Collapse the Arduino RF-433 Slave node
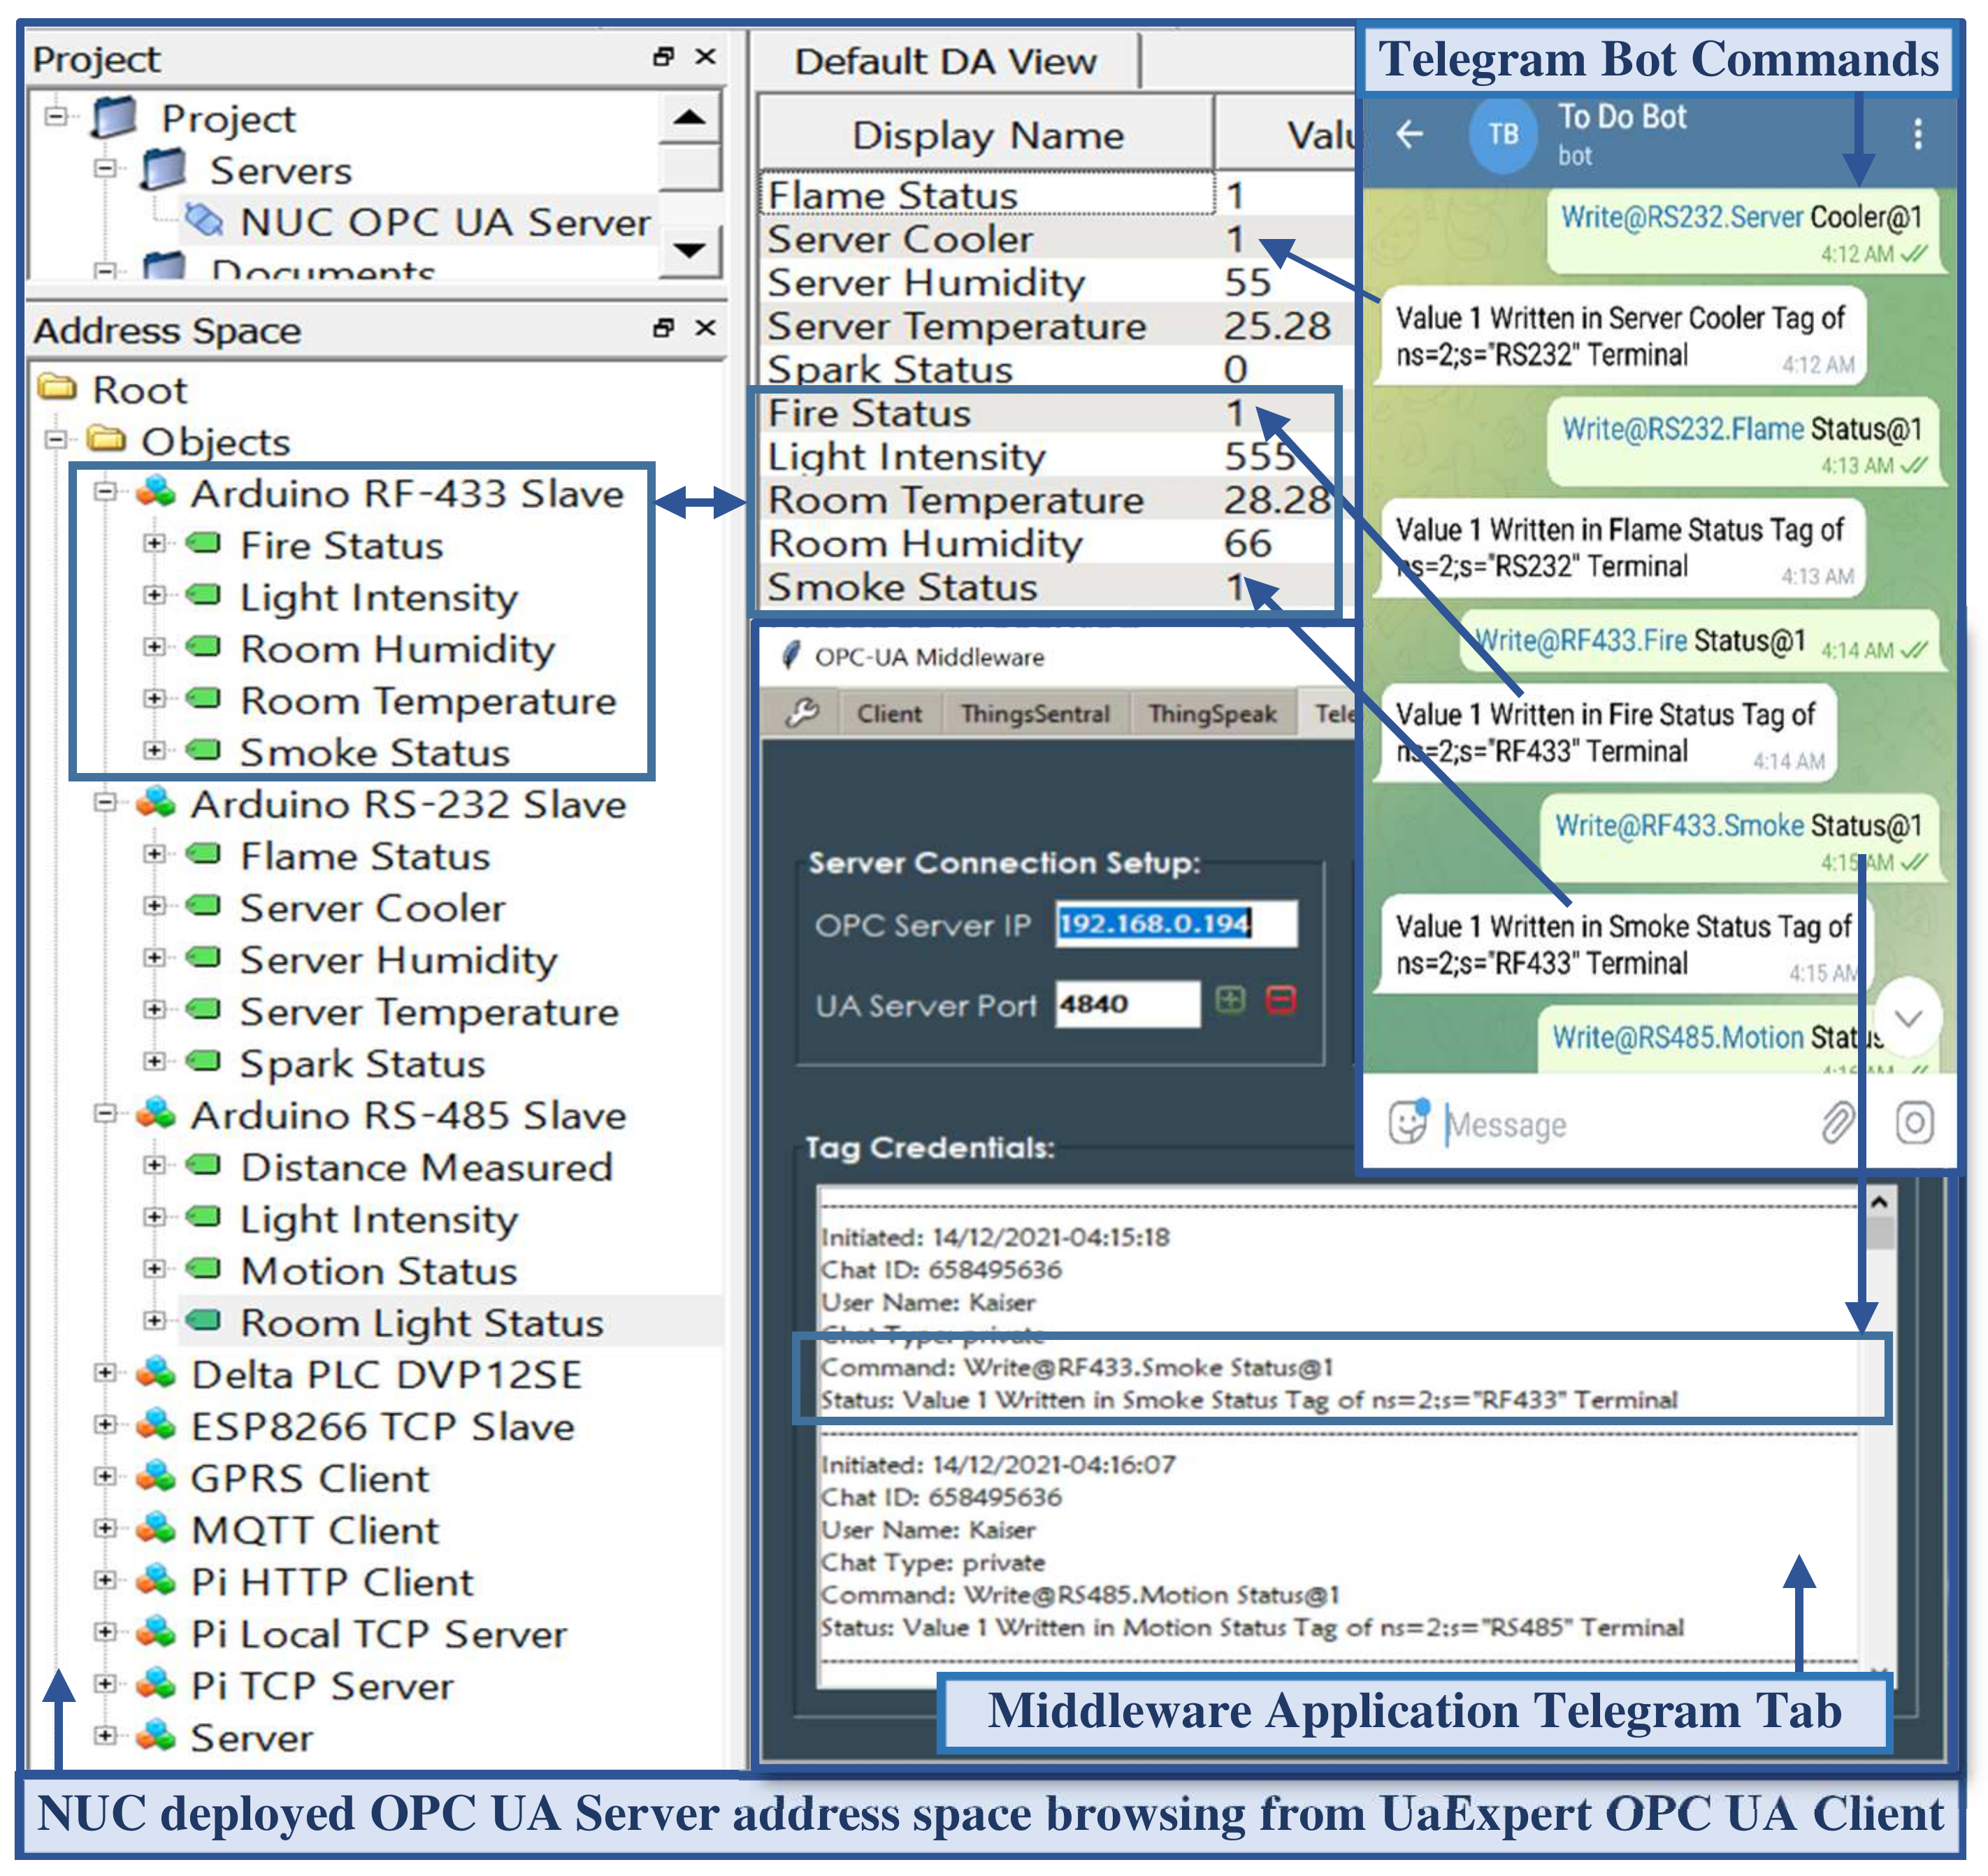 [105, 491]
